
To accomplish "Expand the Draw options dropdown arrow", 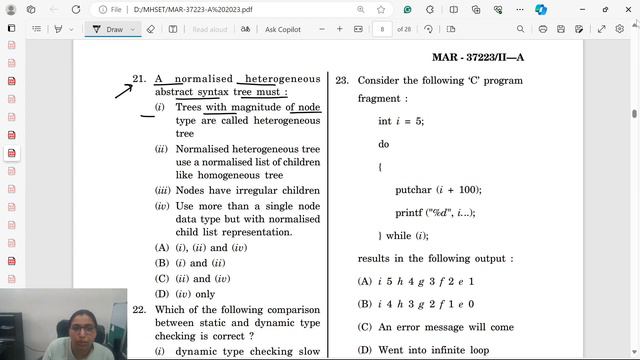I will (x=133, y=29).
